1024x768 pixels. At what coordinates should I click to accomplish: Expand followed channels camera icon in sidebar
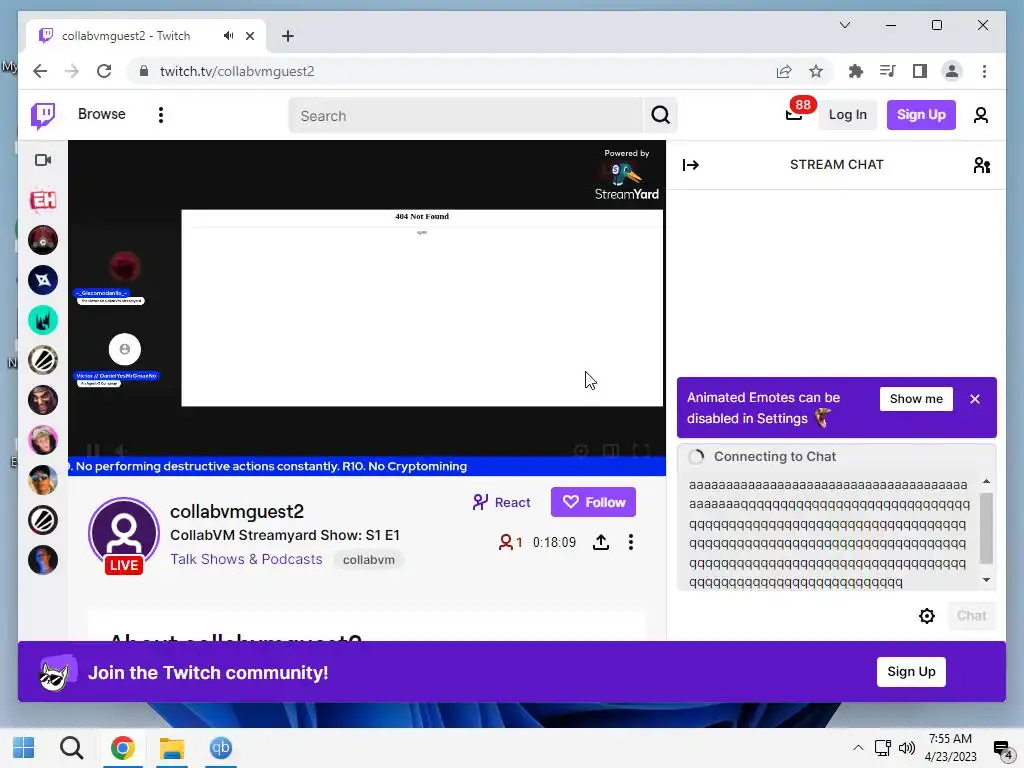(43, 160)
